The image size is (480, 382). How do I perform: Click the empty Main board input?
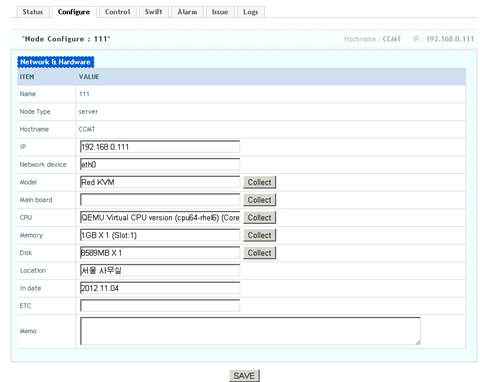point(160,200)
